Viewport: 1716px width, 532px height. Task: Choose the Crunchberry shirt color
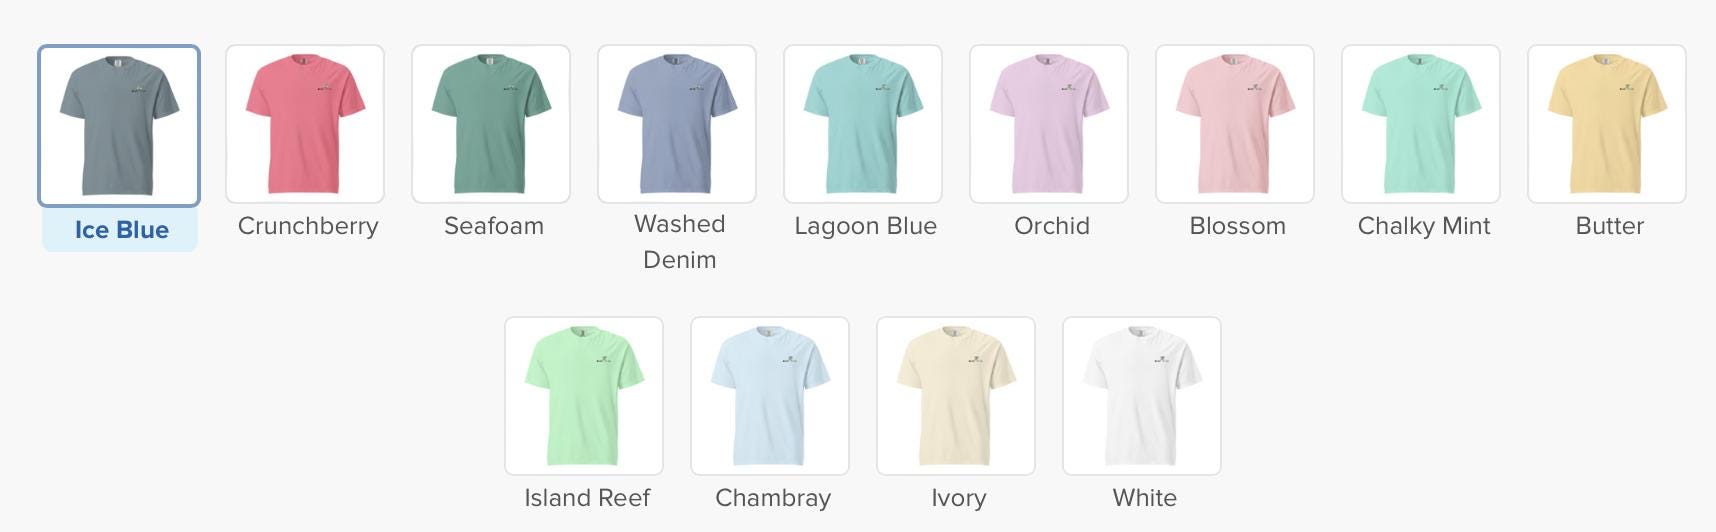click(x=305, y=124)
